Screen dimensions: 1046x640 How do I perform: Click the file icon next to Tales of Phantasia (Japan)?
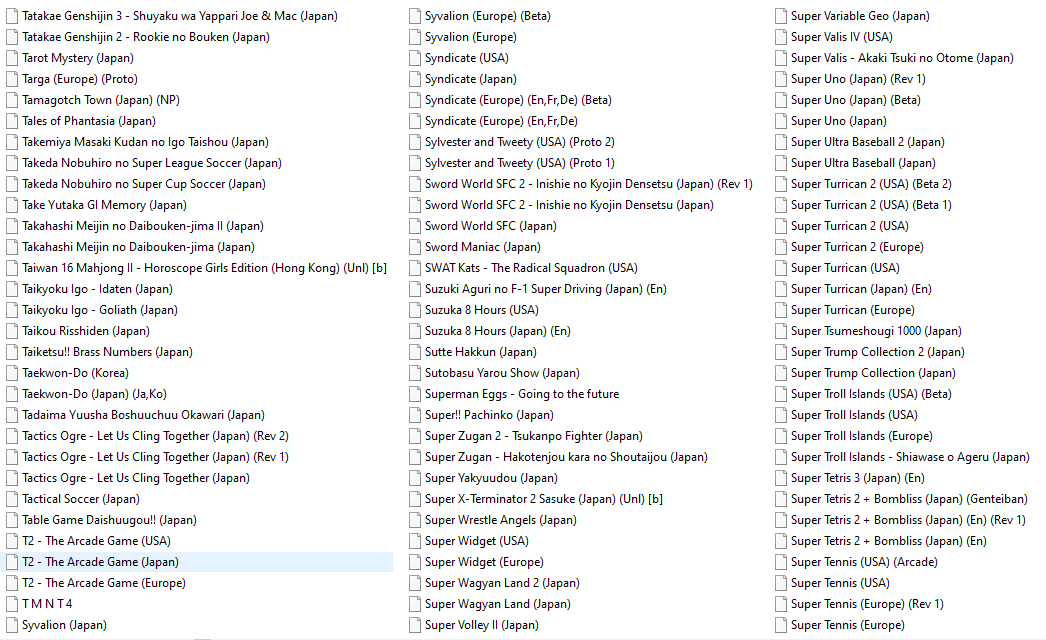click(11, 121)
